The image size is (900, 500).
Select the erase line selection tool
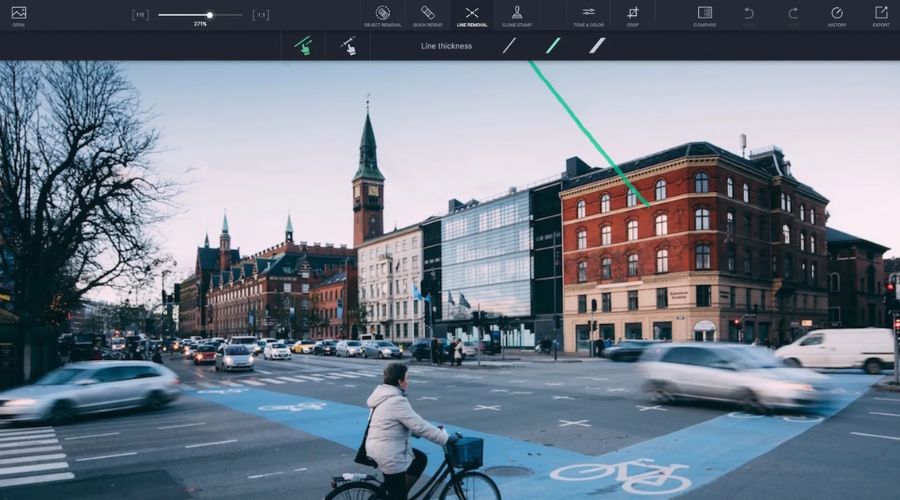point(348,46)
